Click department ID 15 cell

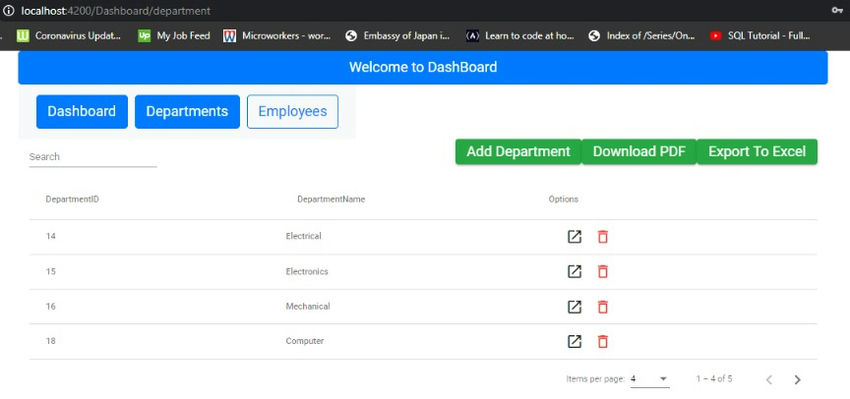click(51, 271)
